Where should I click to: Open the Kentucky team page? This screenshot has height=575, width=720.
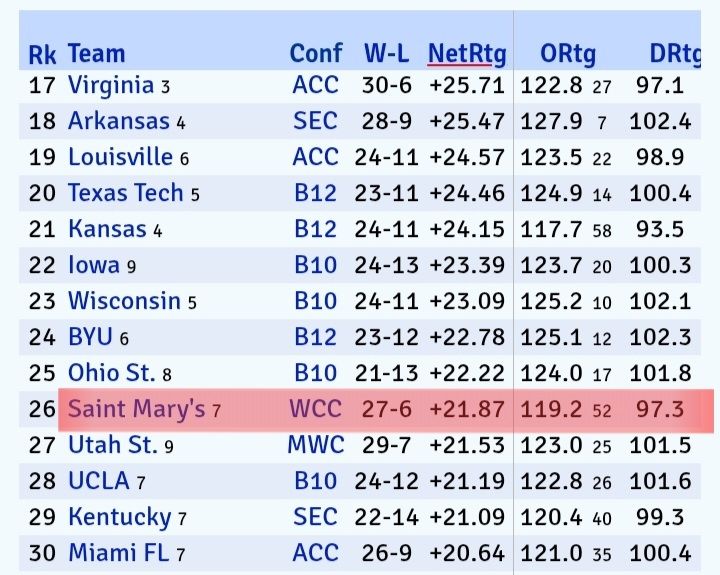(119, 517)
